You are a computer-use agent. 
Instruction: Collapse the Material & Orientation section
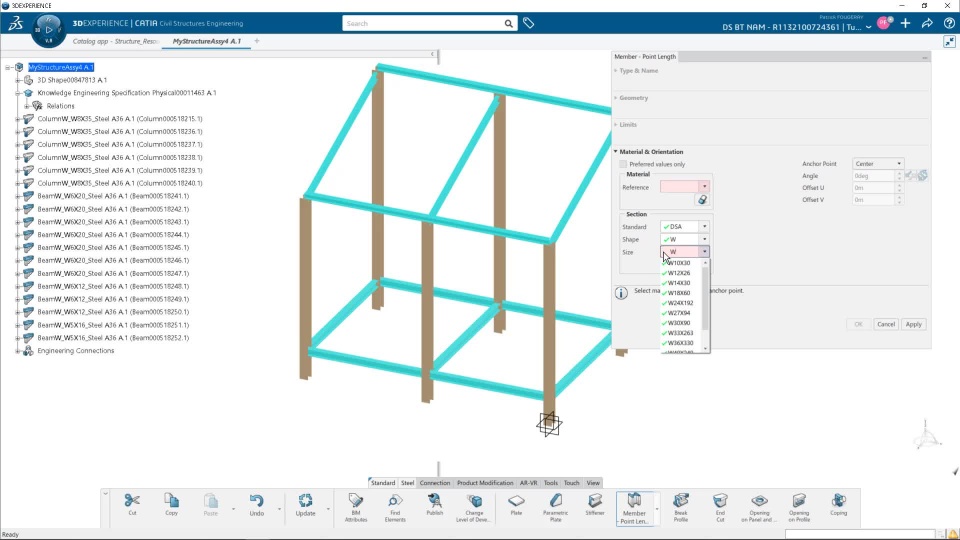click(x=649, y=152)
